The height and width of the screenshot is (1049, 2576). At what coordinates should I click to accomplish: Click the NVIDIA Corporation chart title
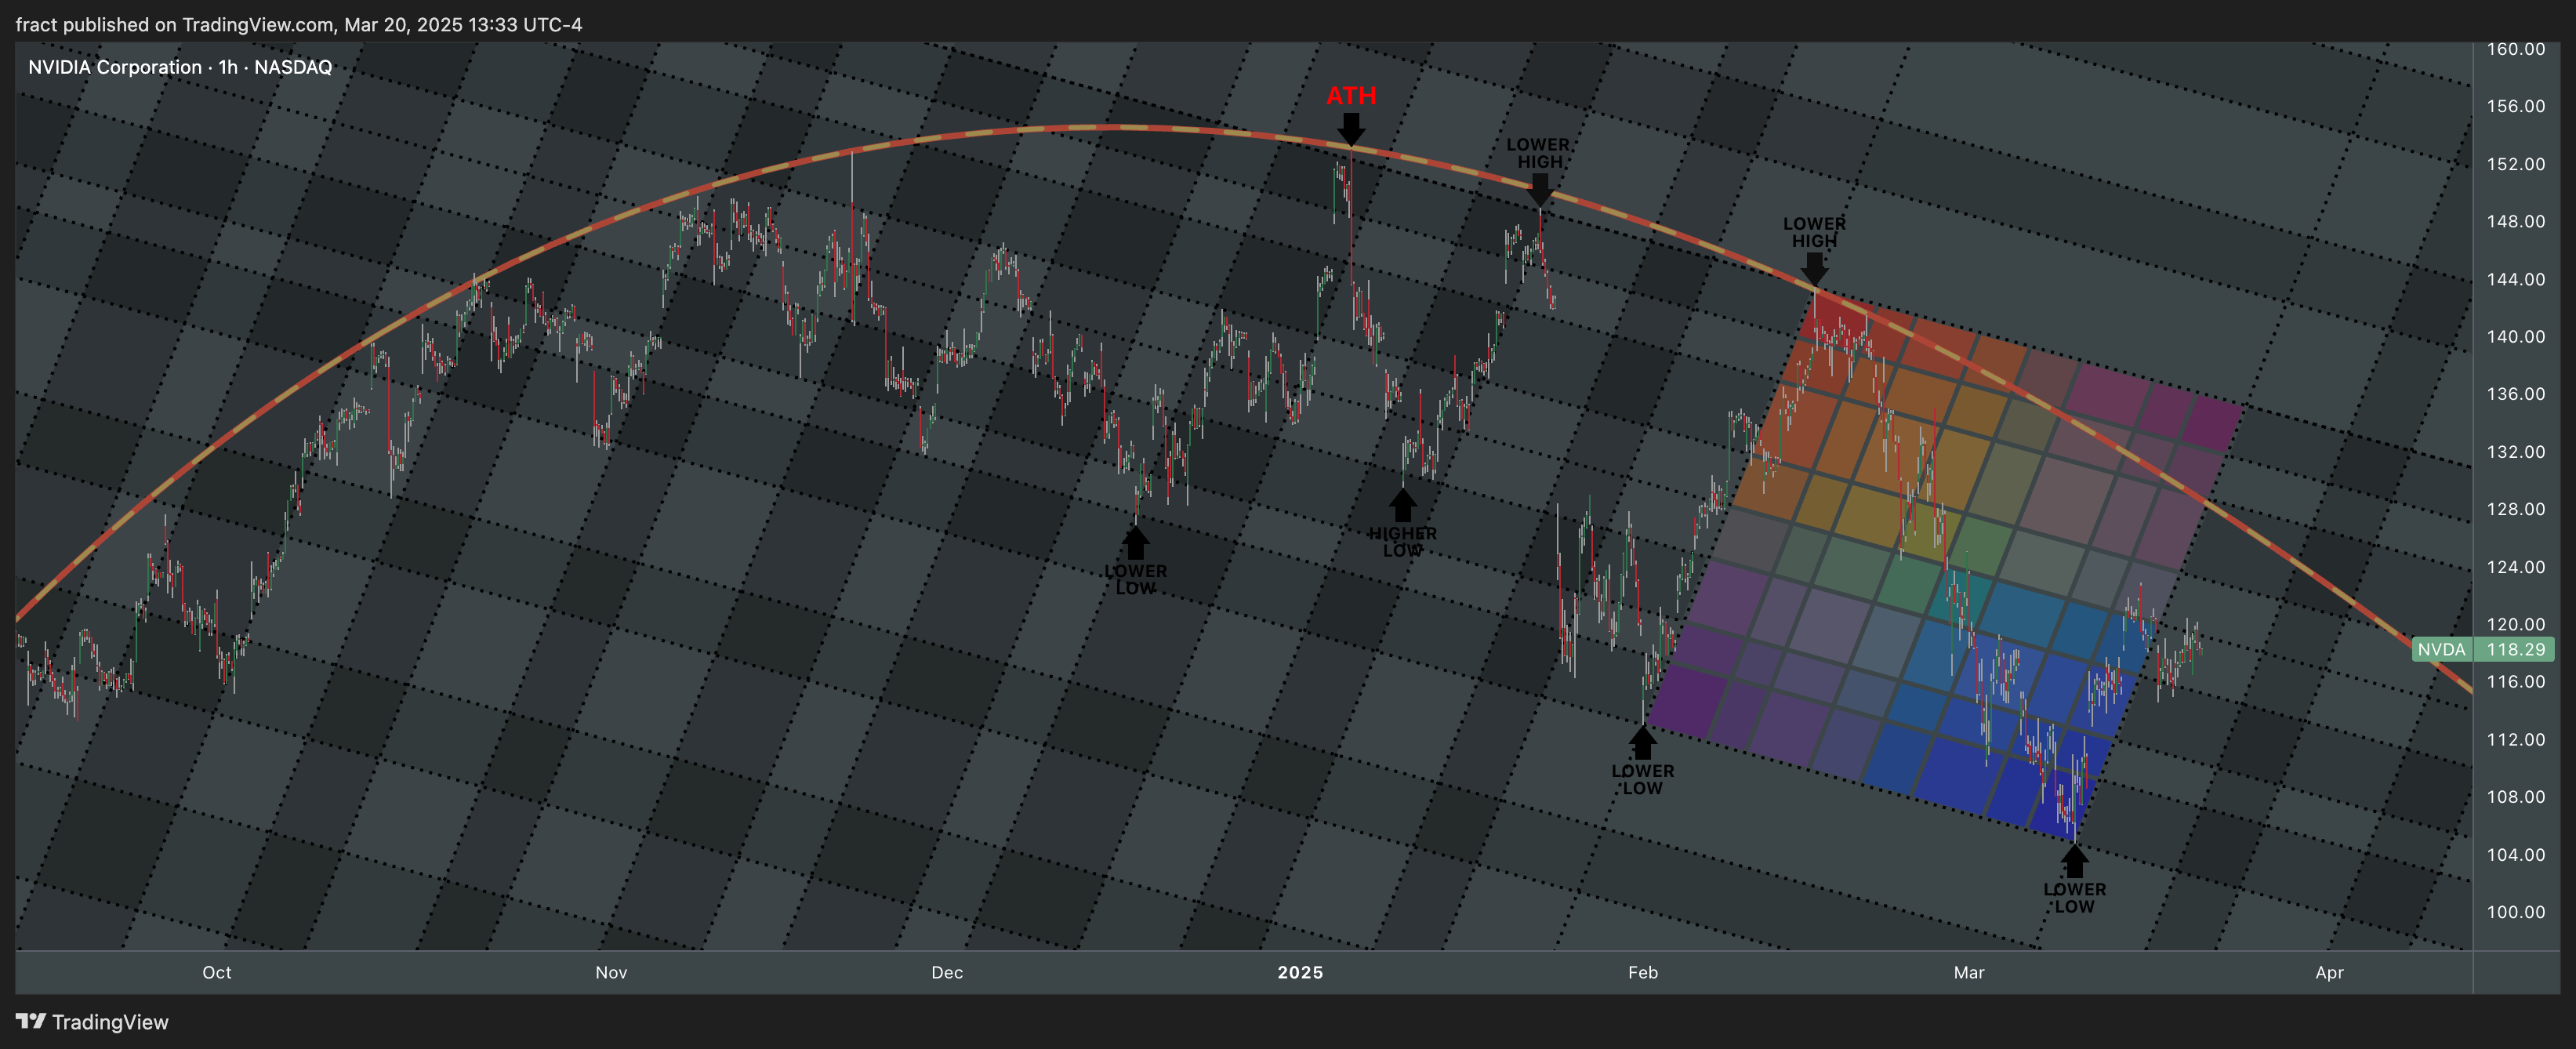tap(180, 67)
